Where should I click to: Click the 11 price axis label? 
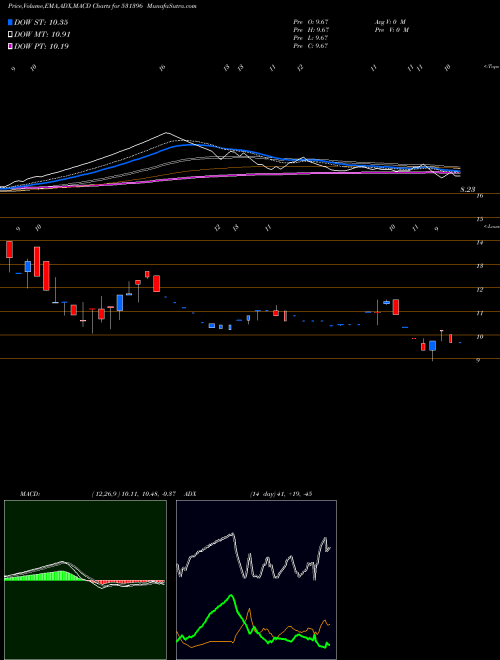tap(479, 314)
